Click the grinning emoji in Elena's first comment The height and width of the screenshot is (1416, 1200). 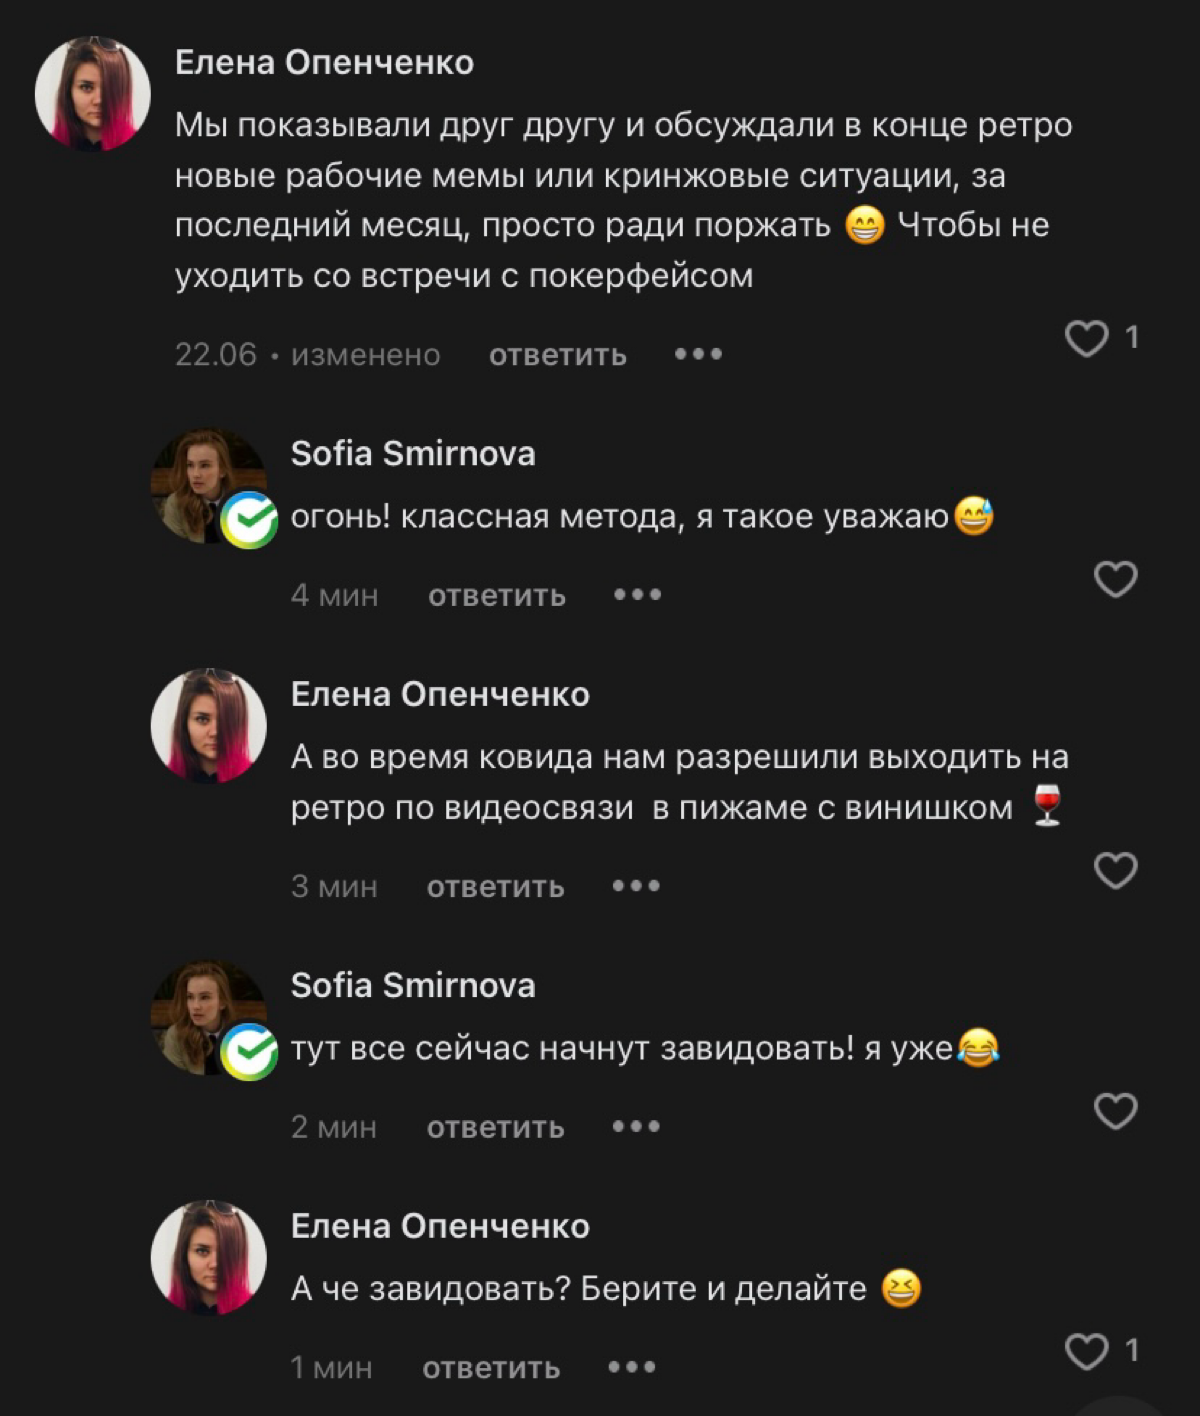866,226
